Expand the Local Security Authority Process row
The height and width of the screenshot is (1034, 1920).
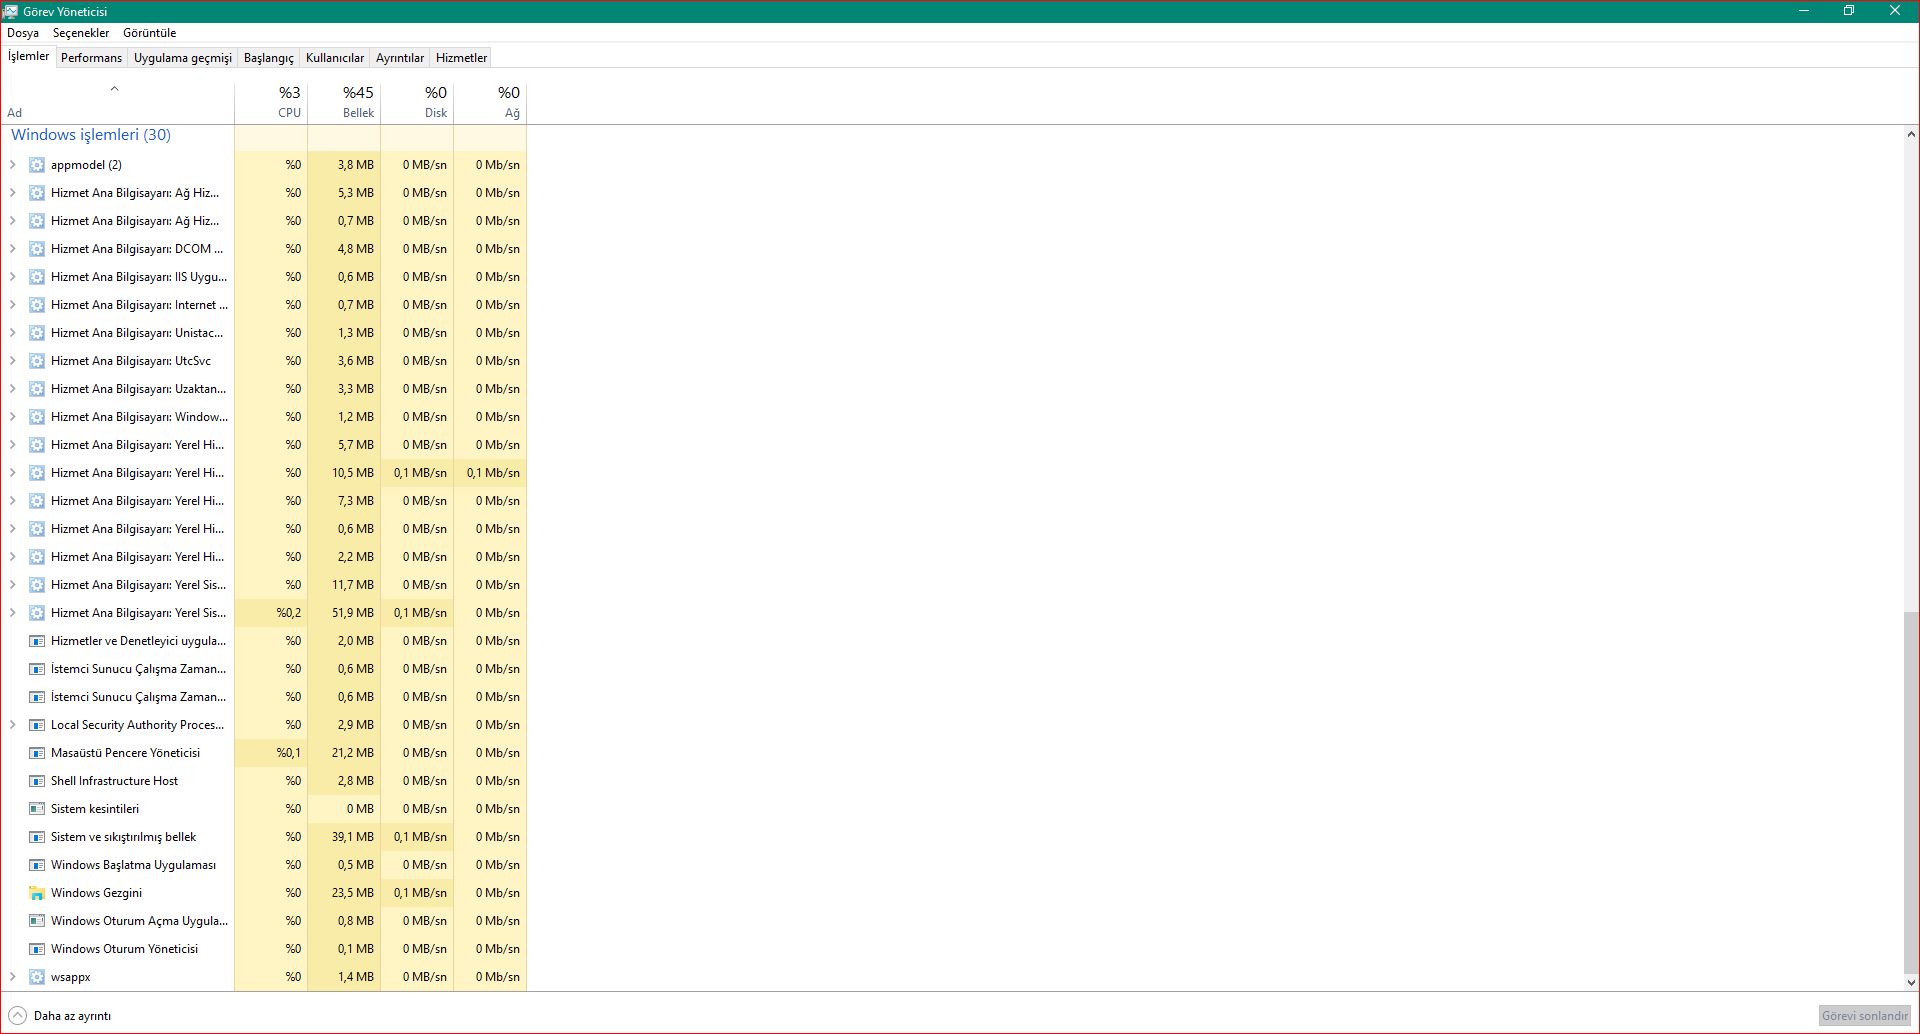coord(12,725)
